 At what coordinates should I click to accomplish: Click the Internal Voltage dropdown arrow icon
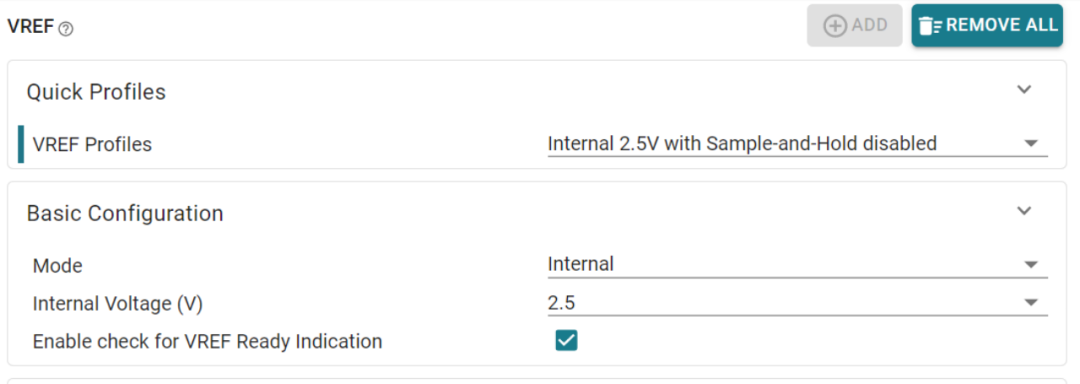(x=1031, y=303)
